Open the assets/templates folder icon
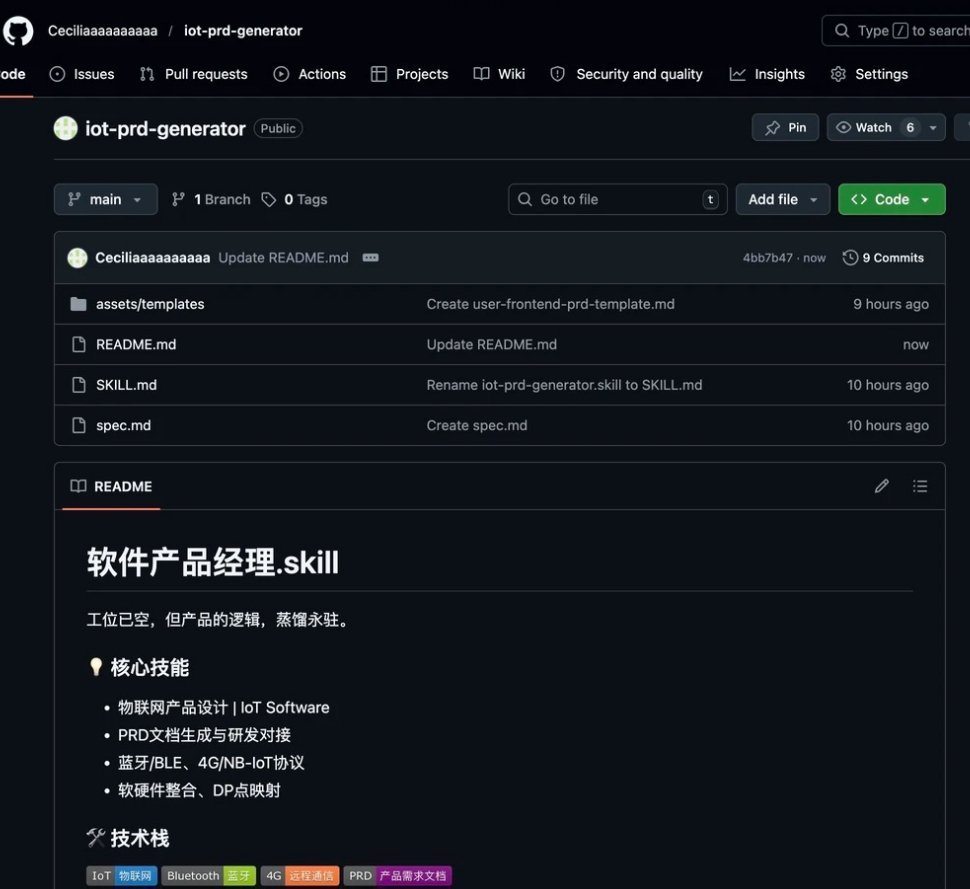970x889 pixels. (78, 303)
